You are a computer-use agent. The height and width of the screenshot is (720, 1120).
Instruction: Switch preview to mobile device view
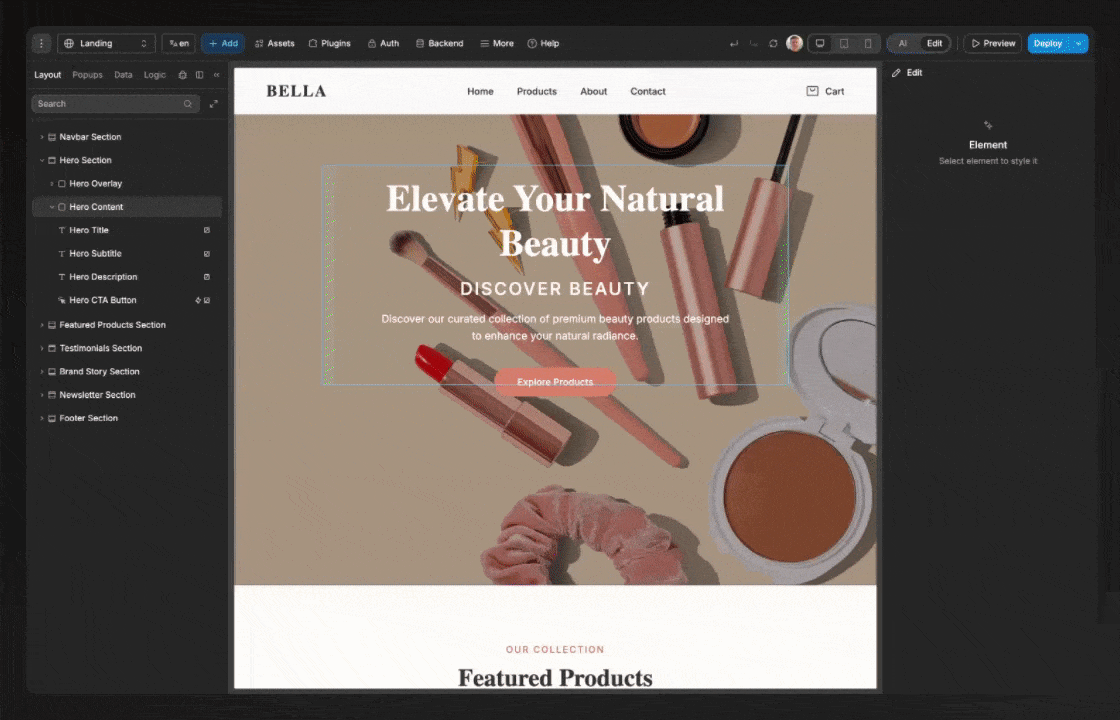[868, 43]
